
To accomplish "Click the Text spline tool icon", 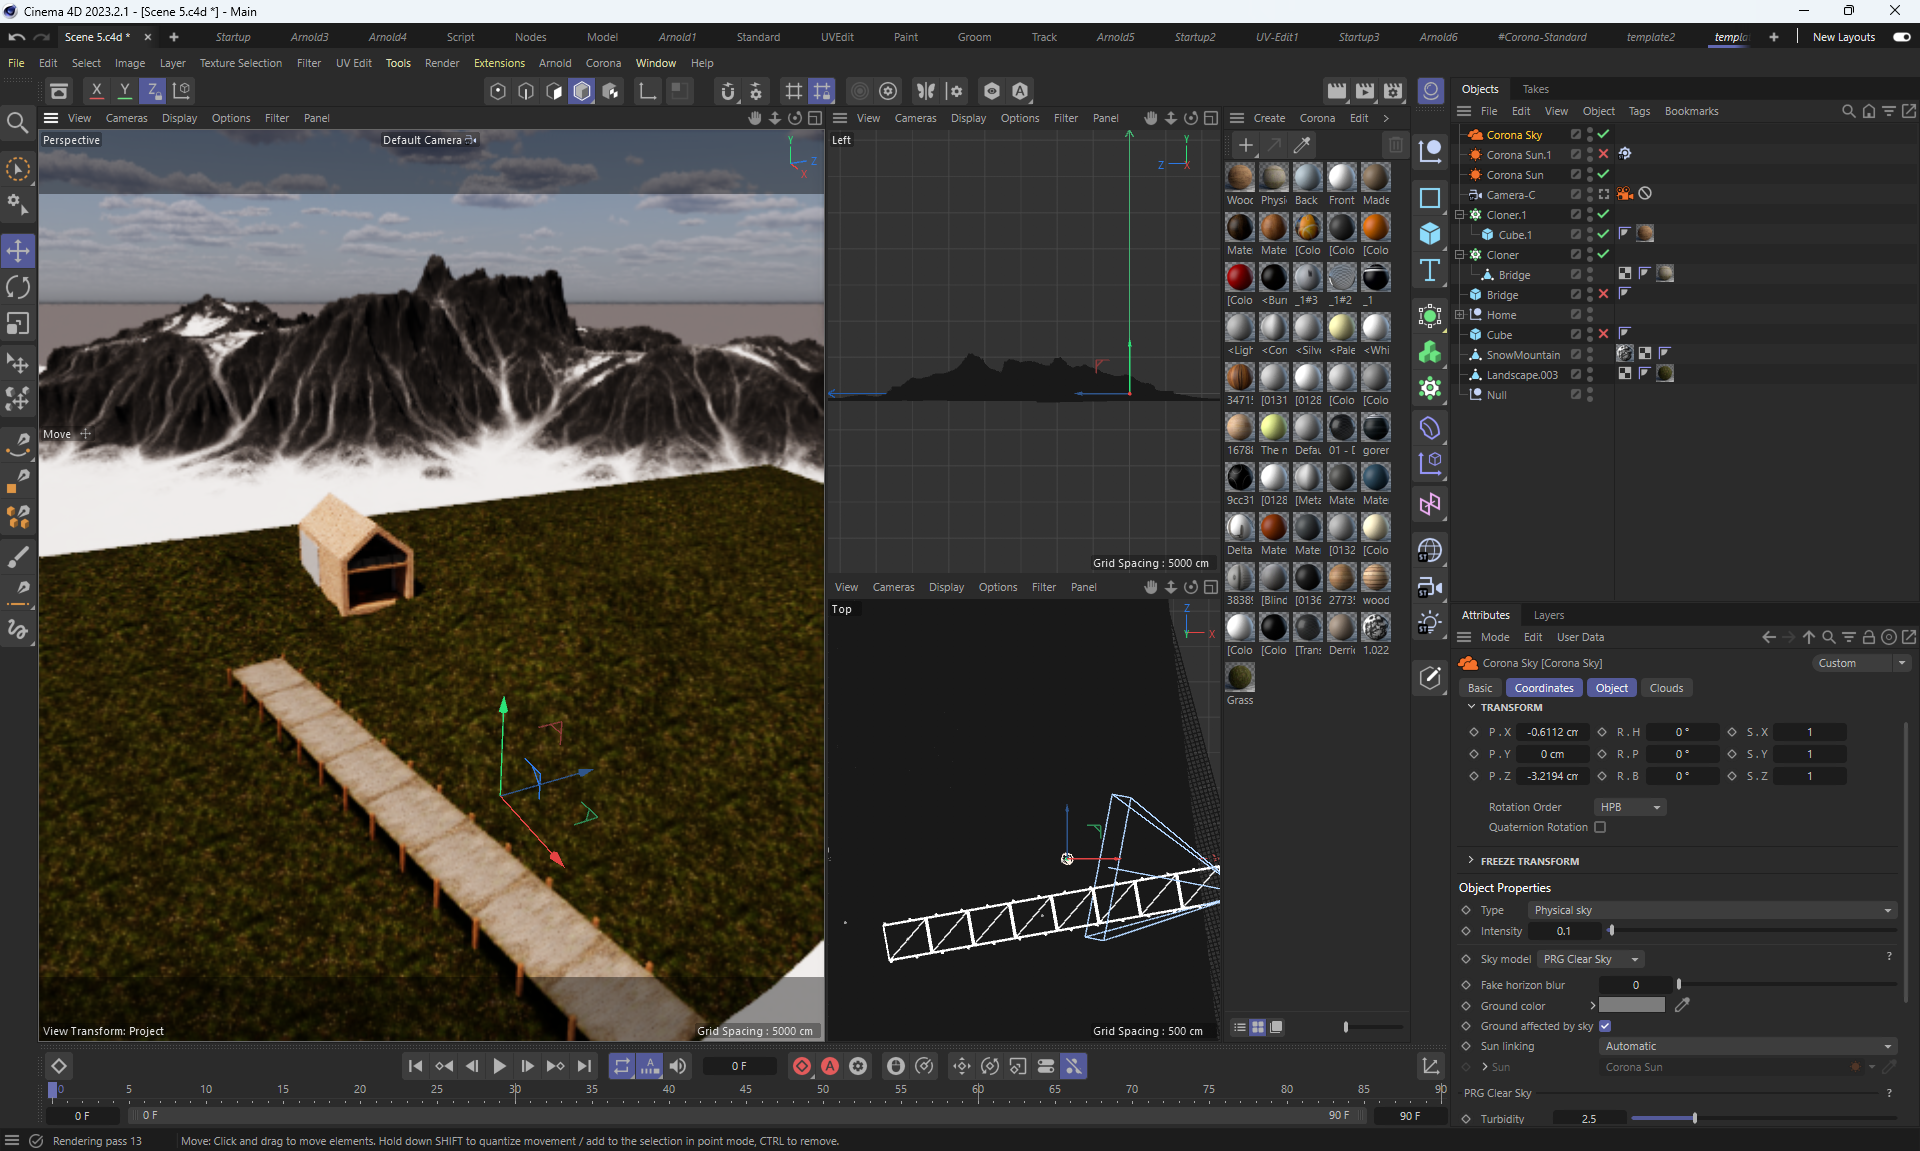I will [1430, 271].
